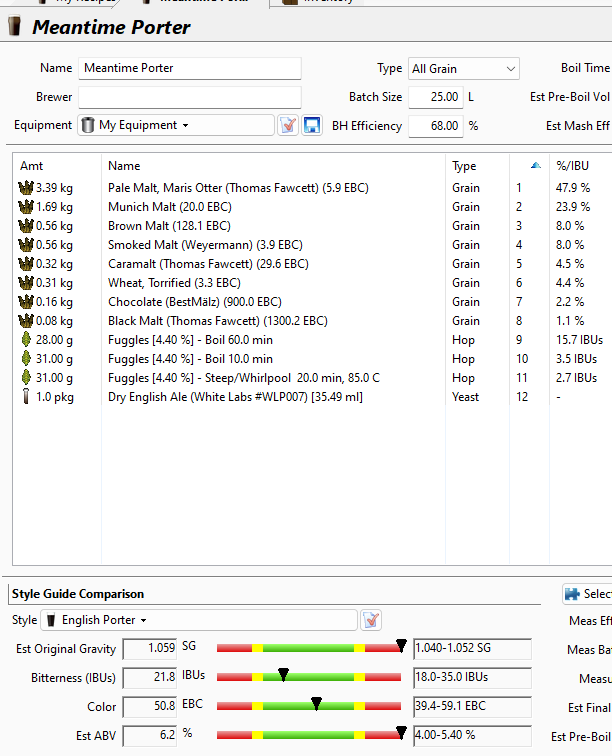This screenshot has width=612, height=756.
Task: Open the My Equipment dropdown
Action: click(x=176, y=125)
